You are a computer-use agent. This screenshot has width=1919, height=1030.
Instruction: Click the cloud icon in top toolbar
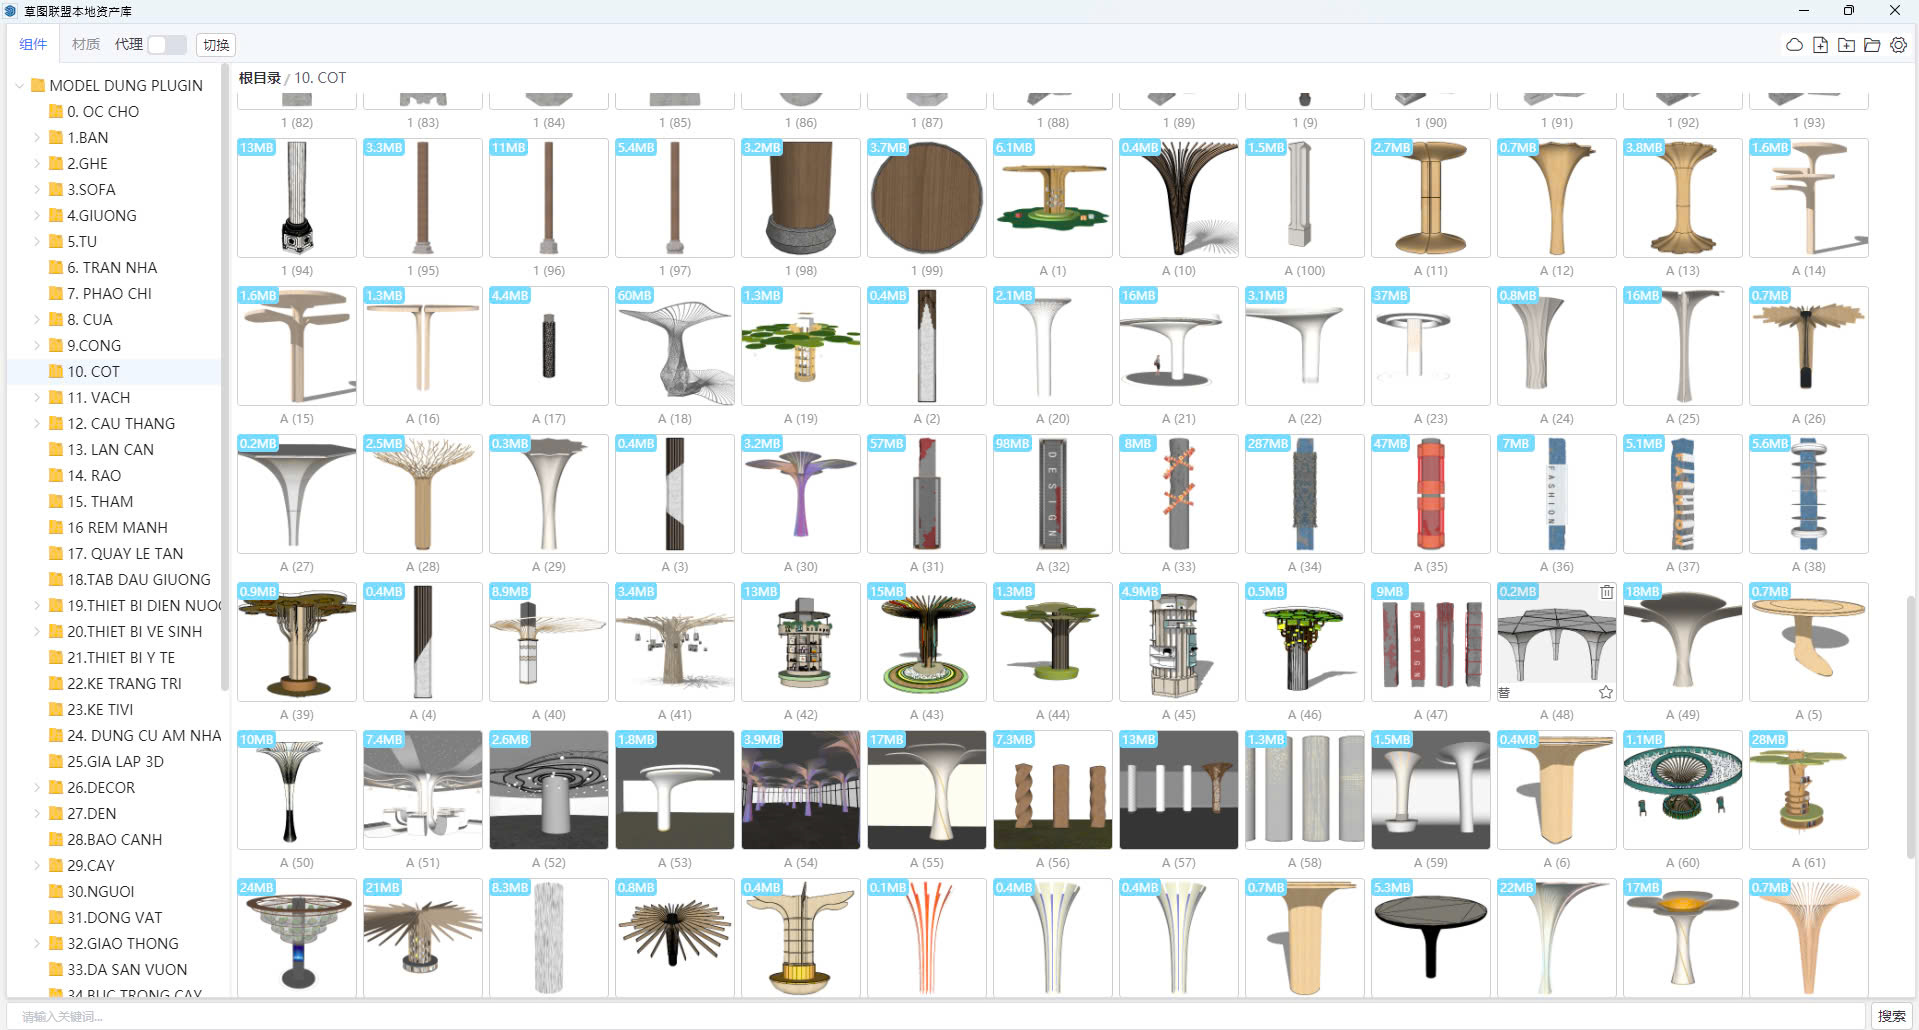[x=1794, y=45]
